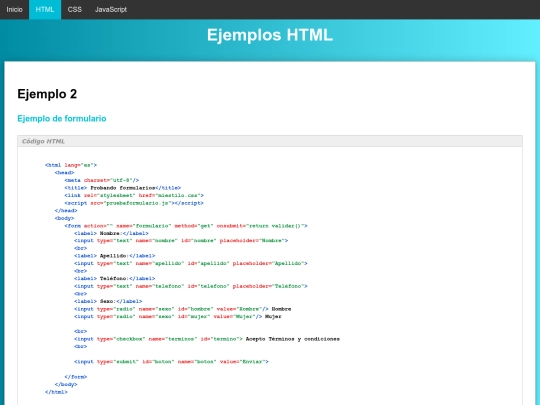Click the html lang="es" code line
This screenshot has width=540, height=405.
pos(71,165)
